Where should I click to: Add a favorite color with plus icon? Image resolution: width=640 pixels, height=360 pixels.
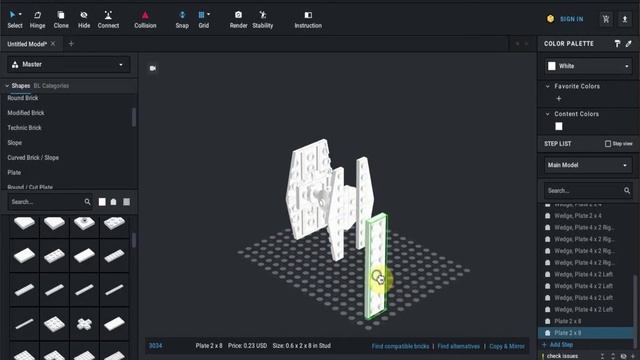[x=559, y=98]
